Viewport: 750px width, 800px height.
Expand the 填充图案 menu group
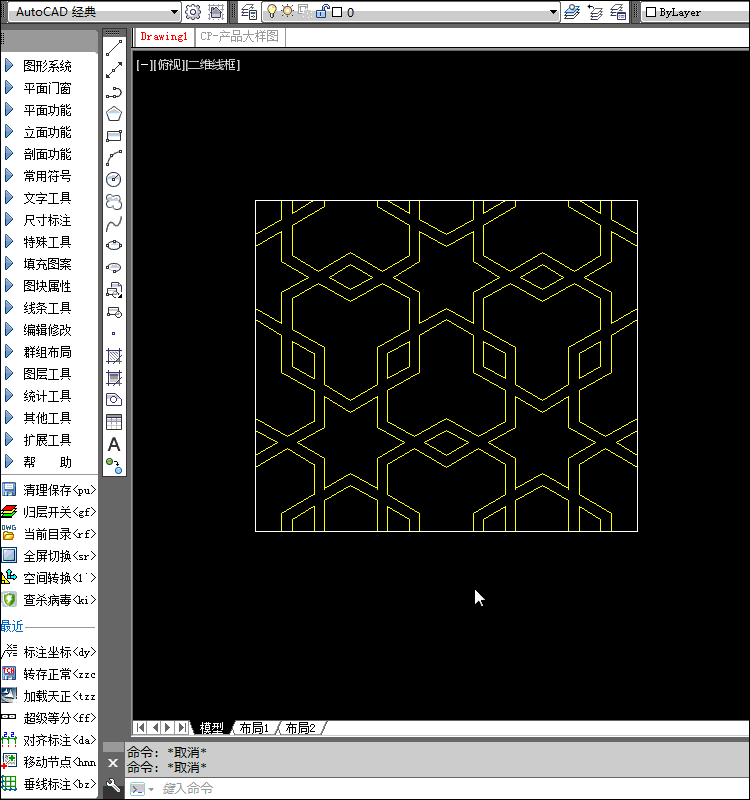point(48,264)
